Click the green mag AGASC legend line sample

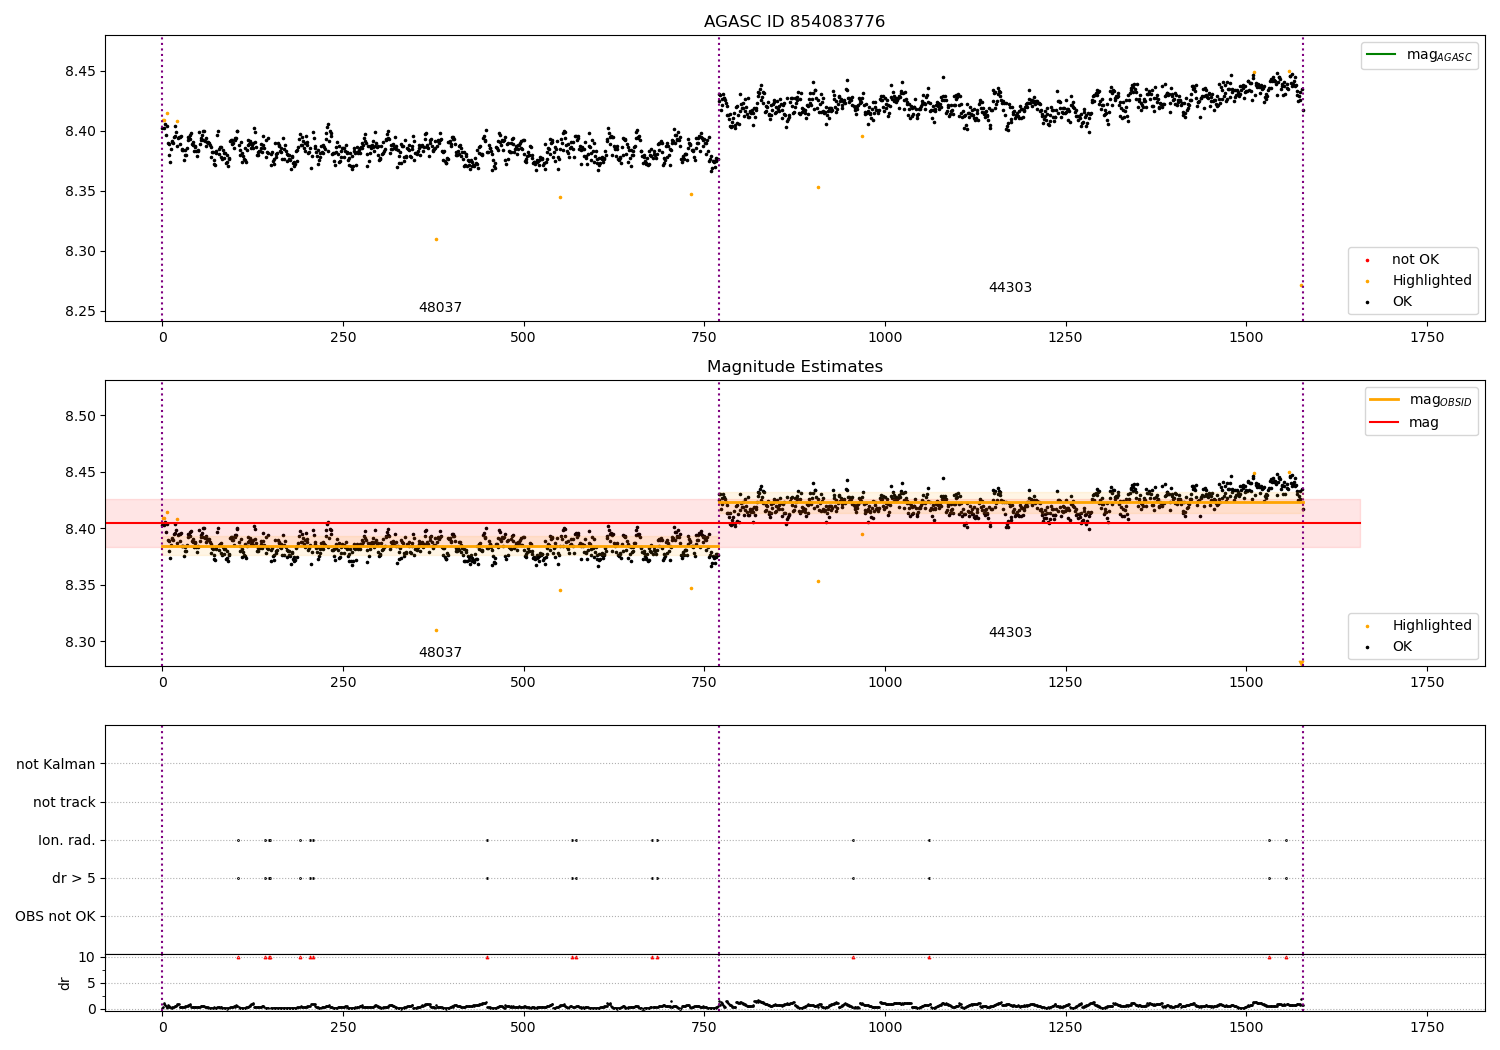[x=1381, y=54]
